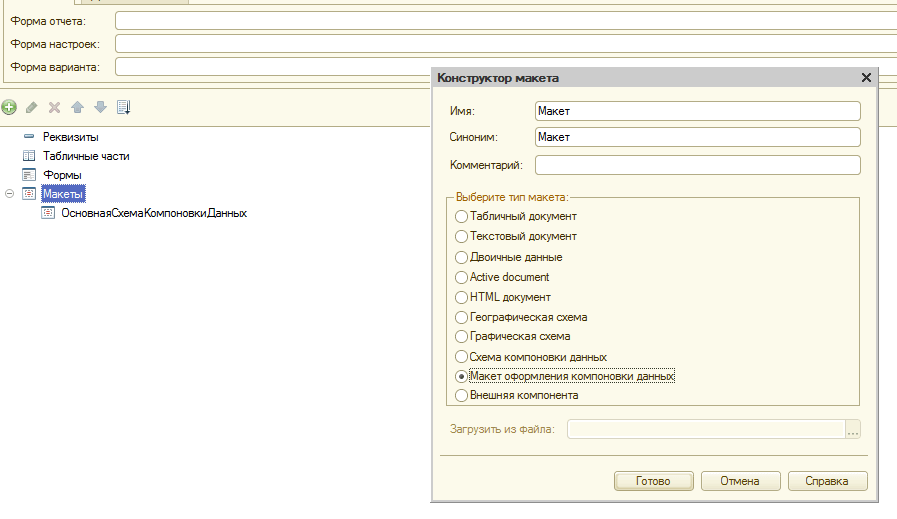The width and height of the screenshot is (897, 519).
Task: Click the Move Up arrow icon
Action: click(x=77, y=107)
